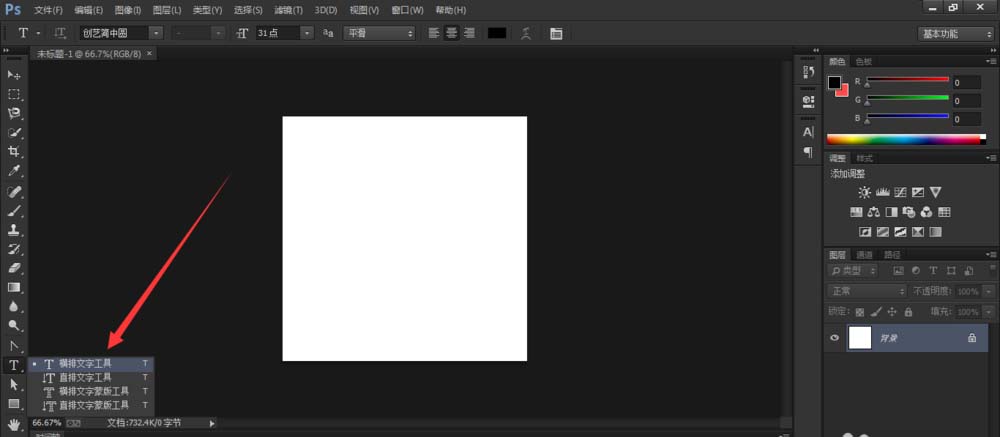The height and width of the screenshot is (437, 1000).
Task: Open the character and paragraph panel toggle
Action: [x=555, y=33]
